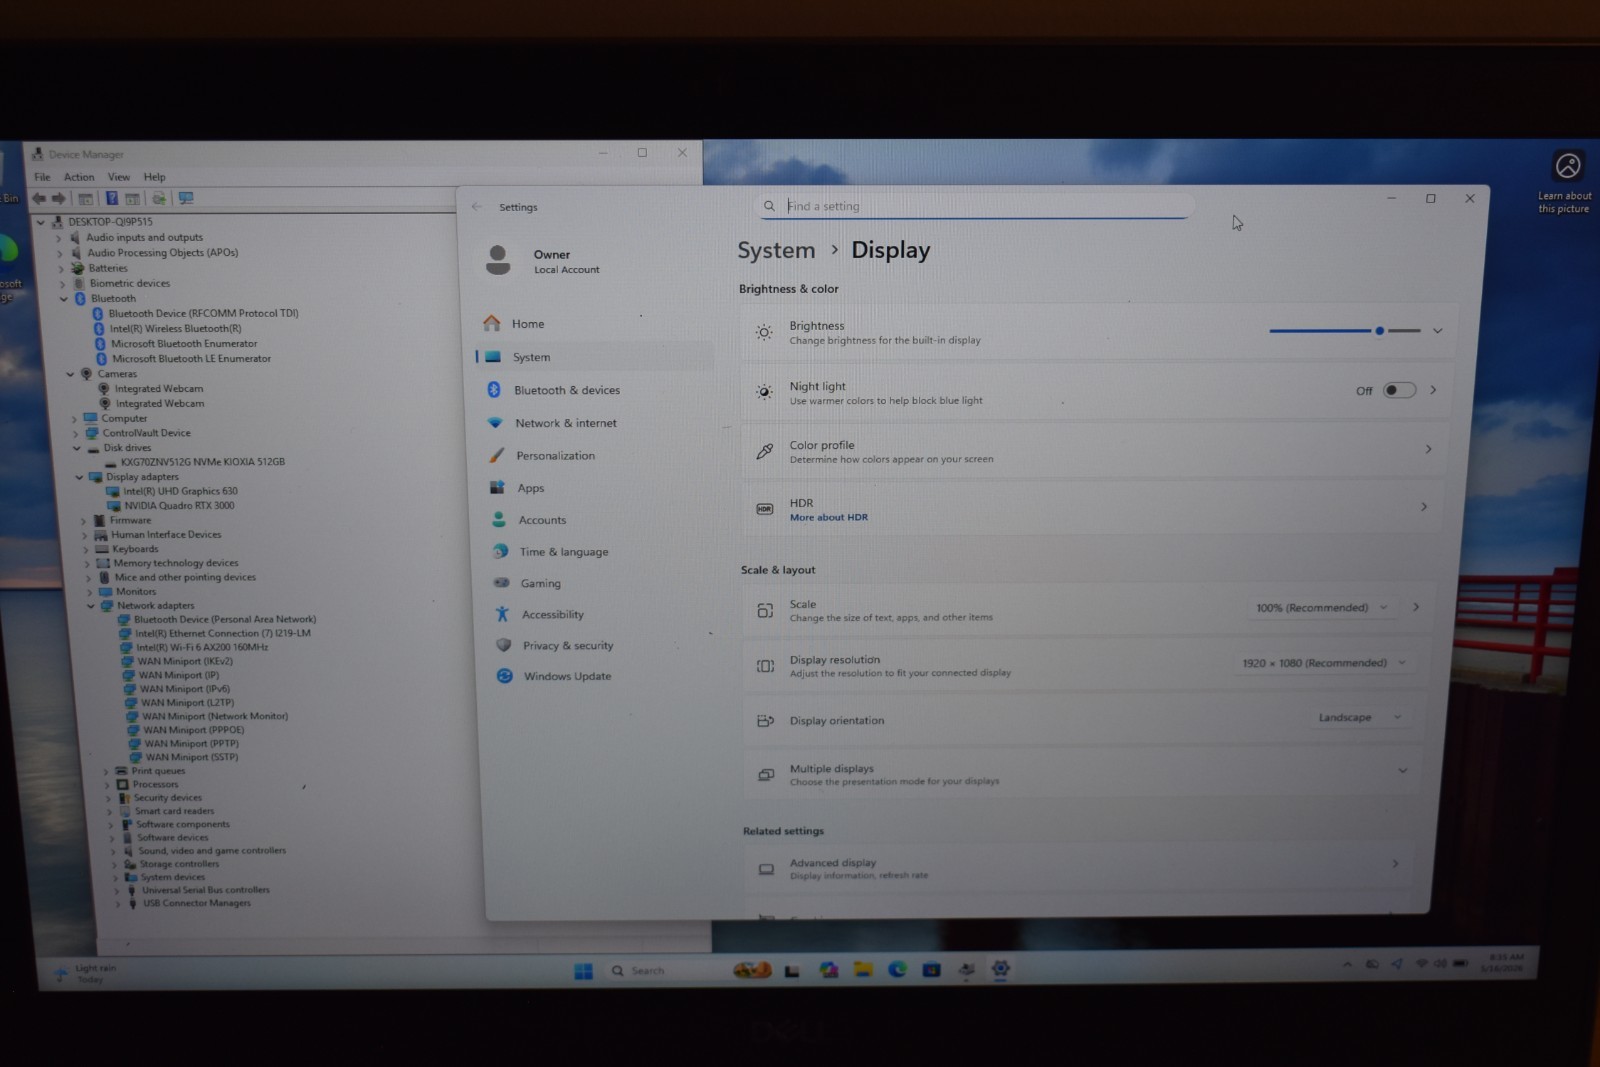Select Intel(R) UHD Graphics 630 adapter
The image size is (1600, 1067).
tap(180, 491)
